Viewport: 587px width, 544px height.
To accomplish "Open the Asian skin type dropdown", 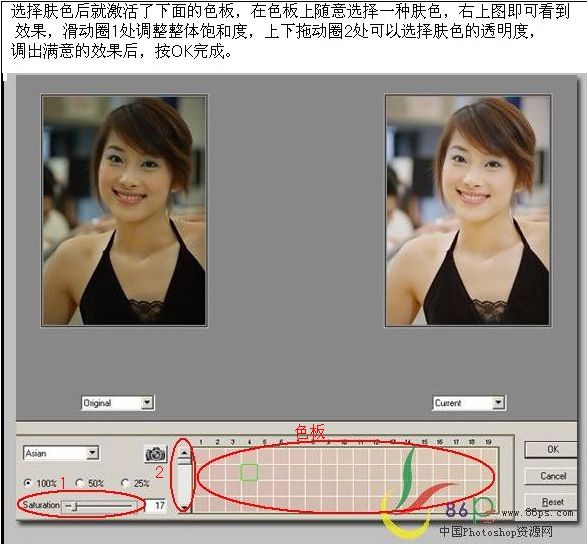I will pyautogui.click(x=92, y=453).
